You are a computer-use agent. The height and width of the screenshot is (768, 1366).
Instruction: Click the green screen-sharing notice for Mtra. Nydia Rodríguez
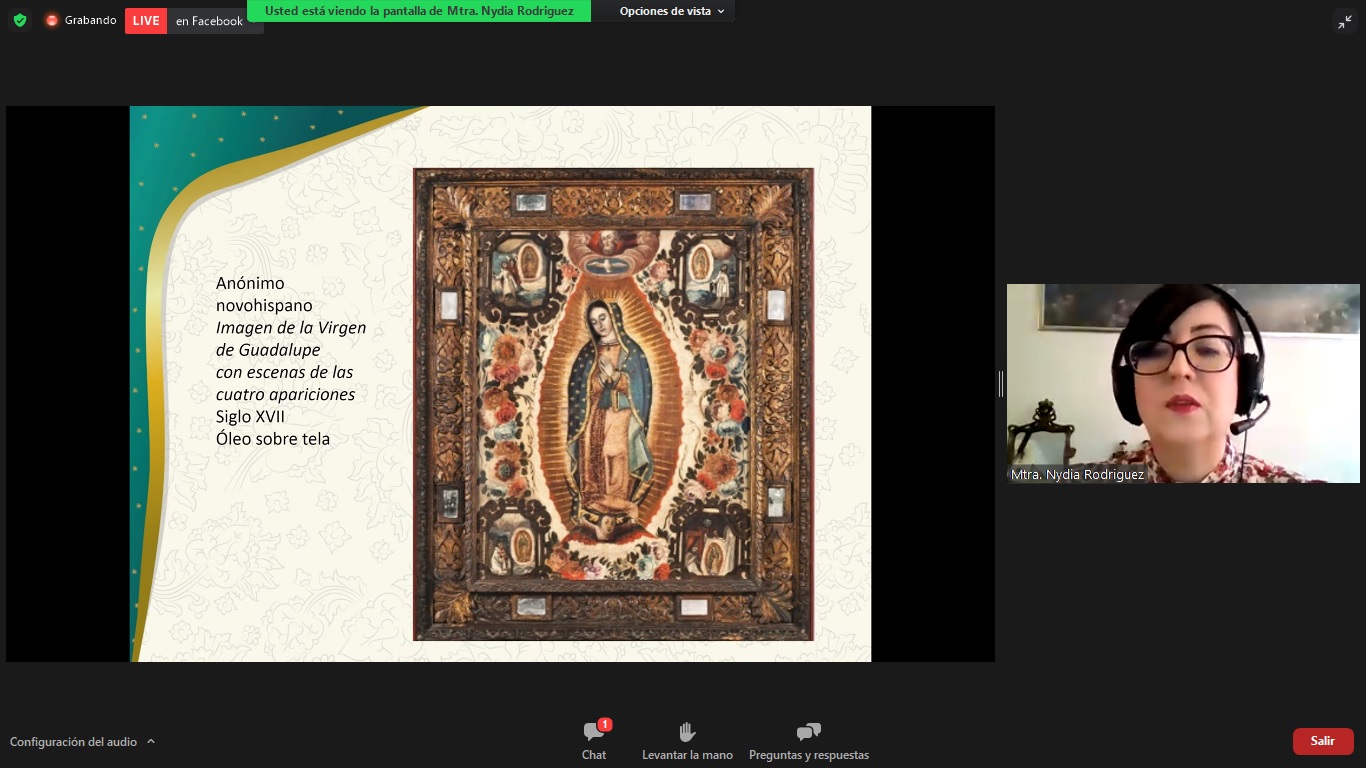coord(419,11)
